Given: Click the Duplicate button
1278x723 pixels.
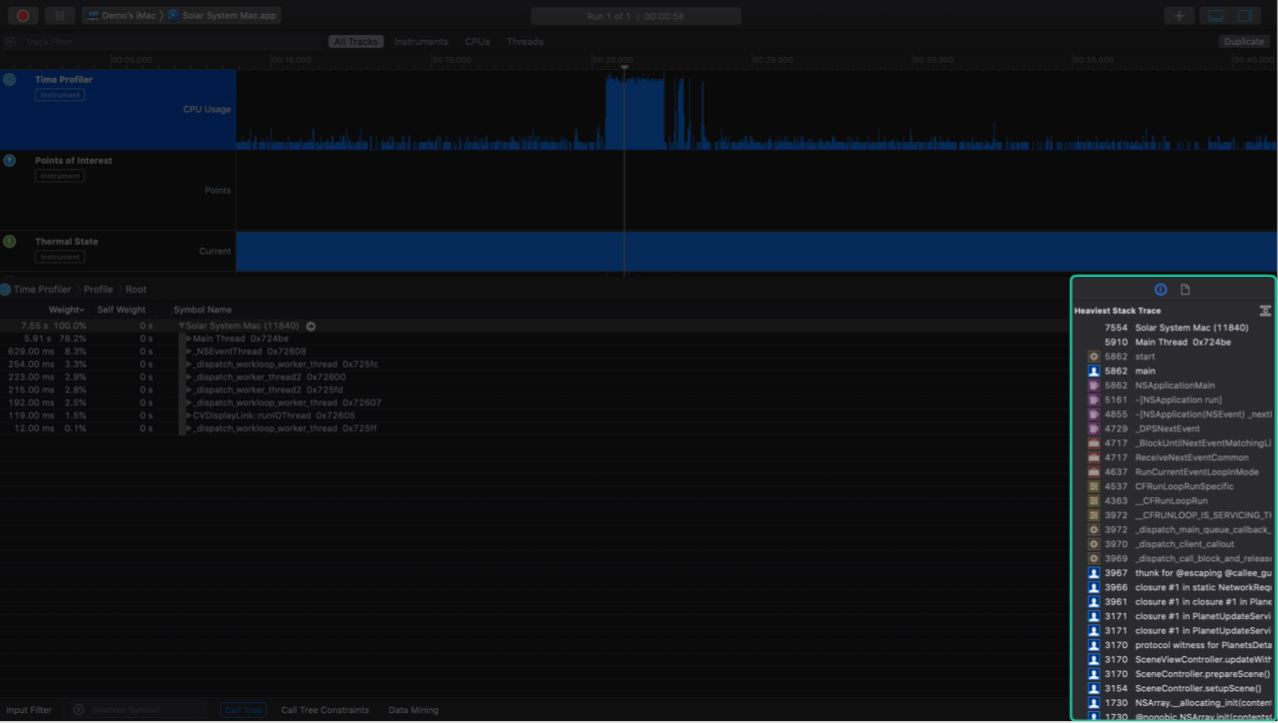Looking at the screenshot, I should pos(1244,42).
